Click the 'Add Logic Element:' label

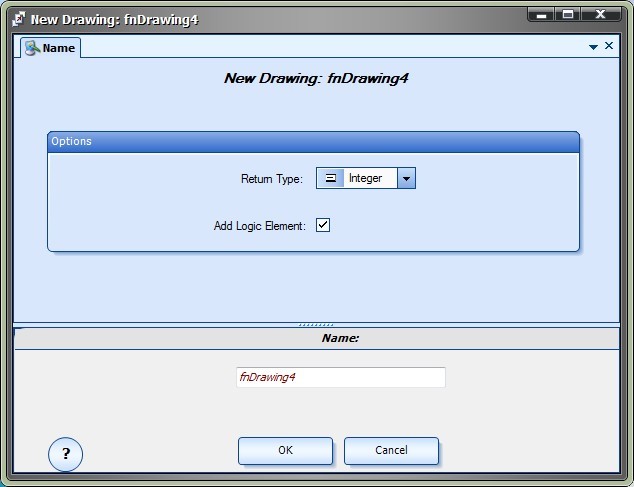[x=259, y=226]
